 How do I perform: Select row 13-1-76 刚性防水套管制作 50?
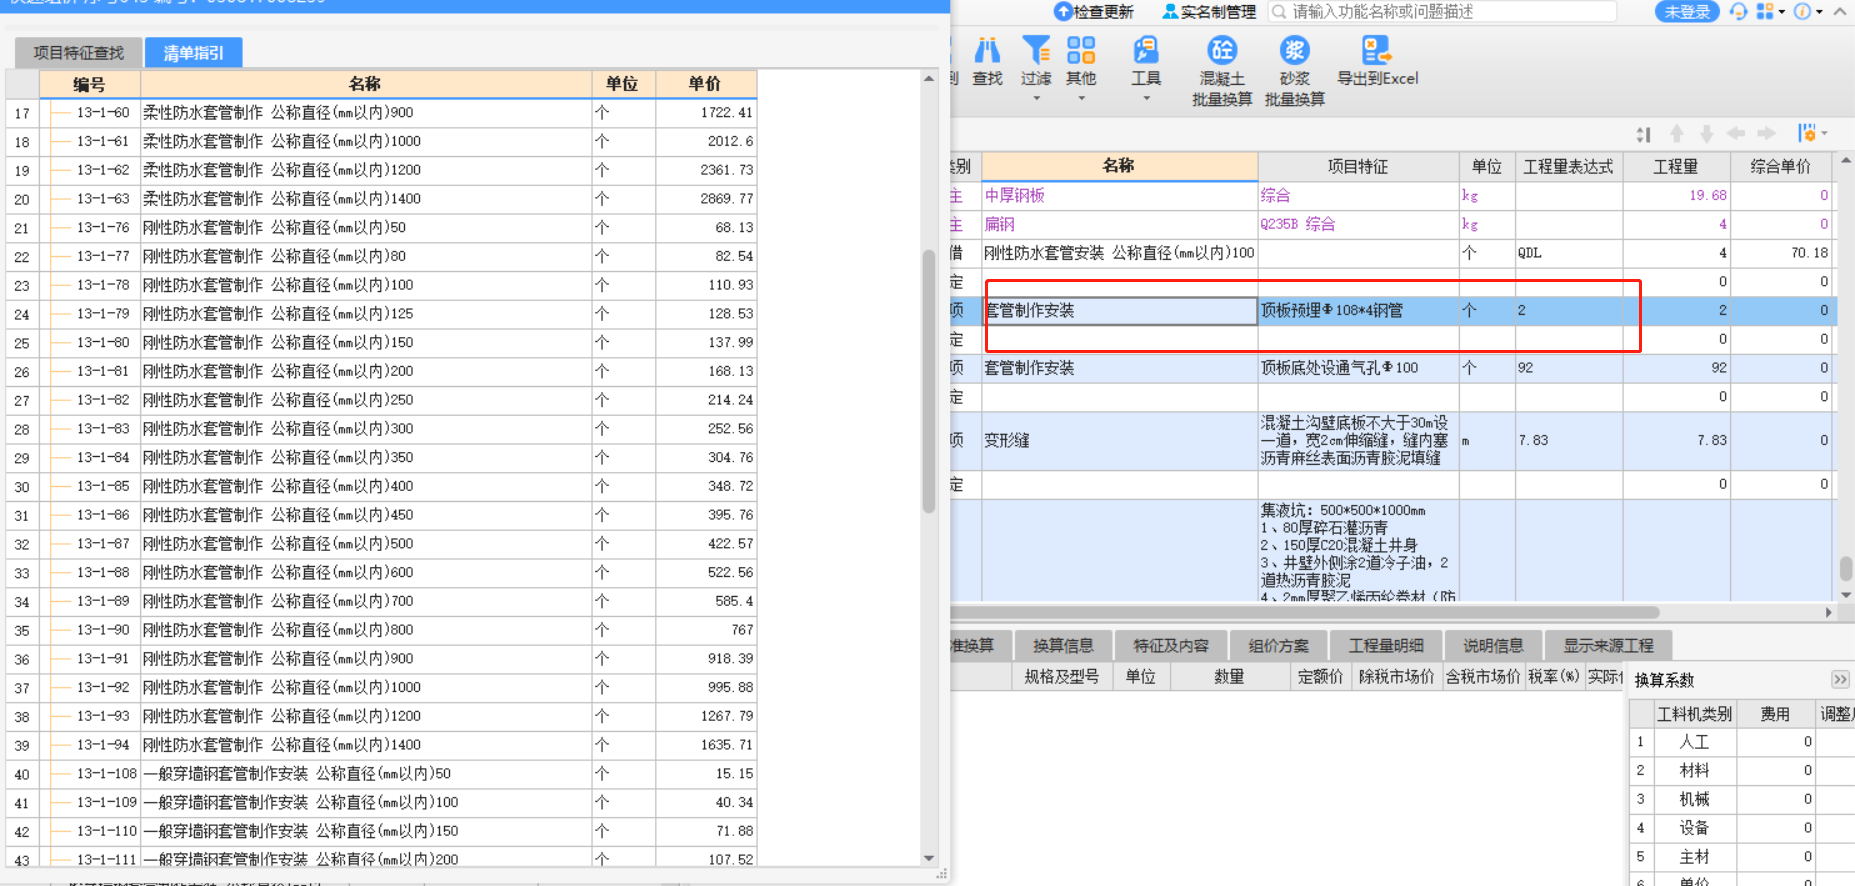pyautogui.click(x=381, y=228)
